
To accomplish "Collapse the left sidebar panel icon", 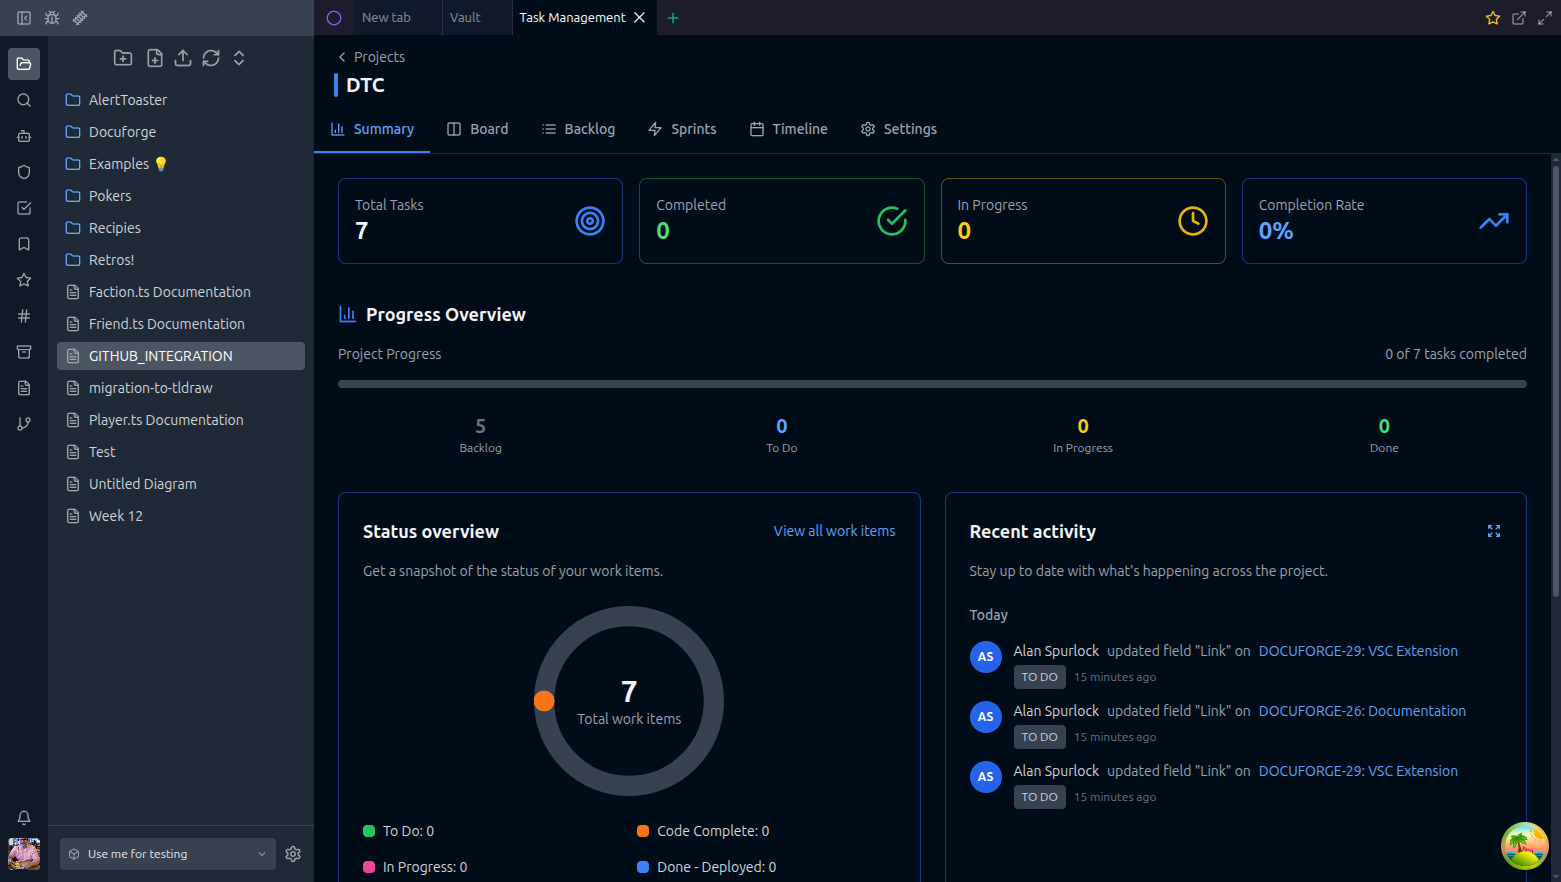I will [x=24, y=18].
